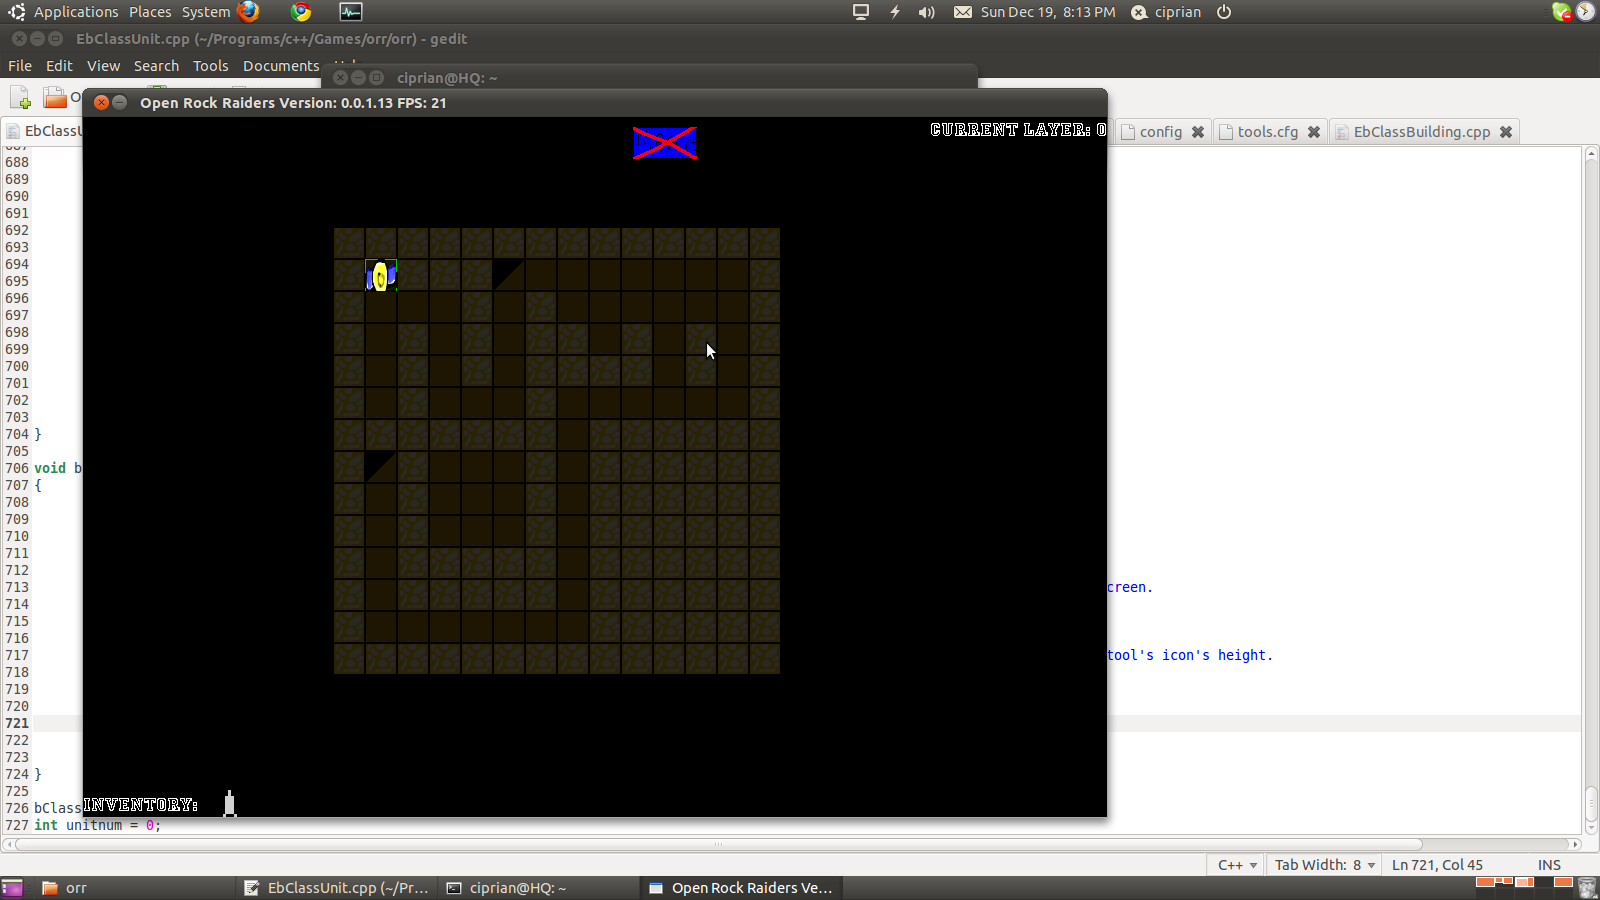Screen dimensions: 1600x900
Task: Open the mail envelope indicator
Action: point(962,12)
